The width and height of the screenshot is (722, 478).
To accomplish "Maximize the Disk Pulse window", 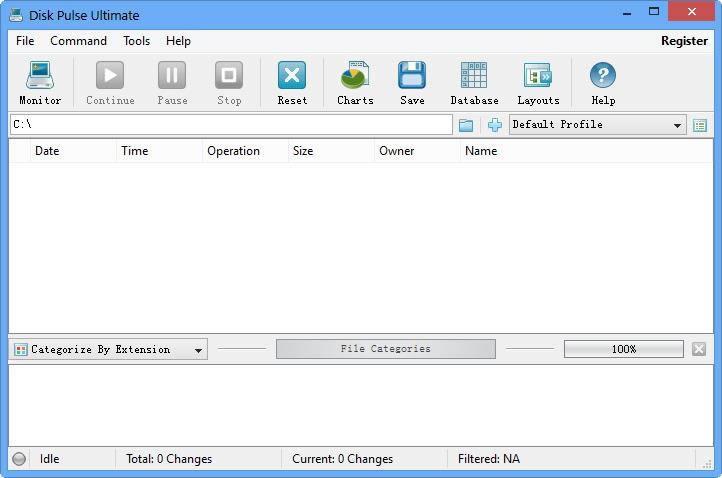I will (653, 12).
